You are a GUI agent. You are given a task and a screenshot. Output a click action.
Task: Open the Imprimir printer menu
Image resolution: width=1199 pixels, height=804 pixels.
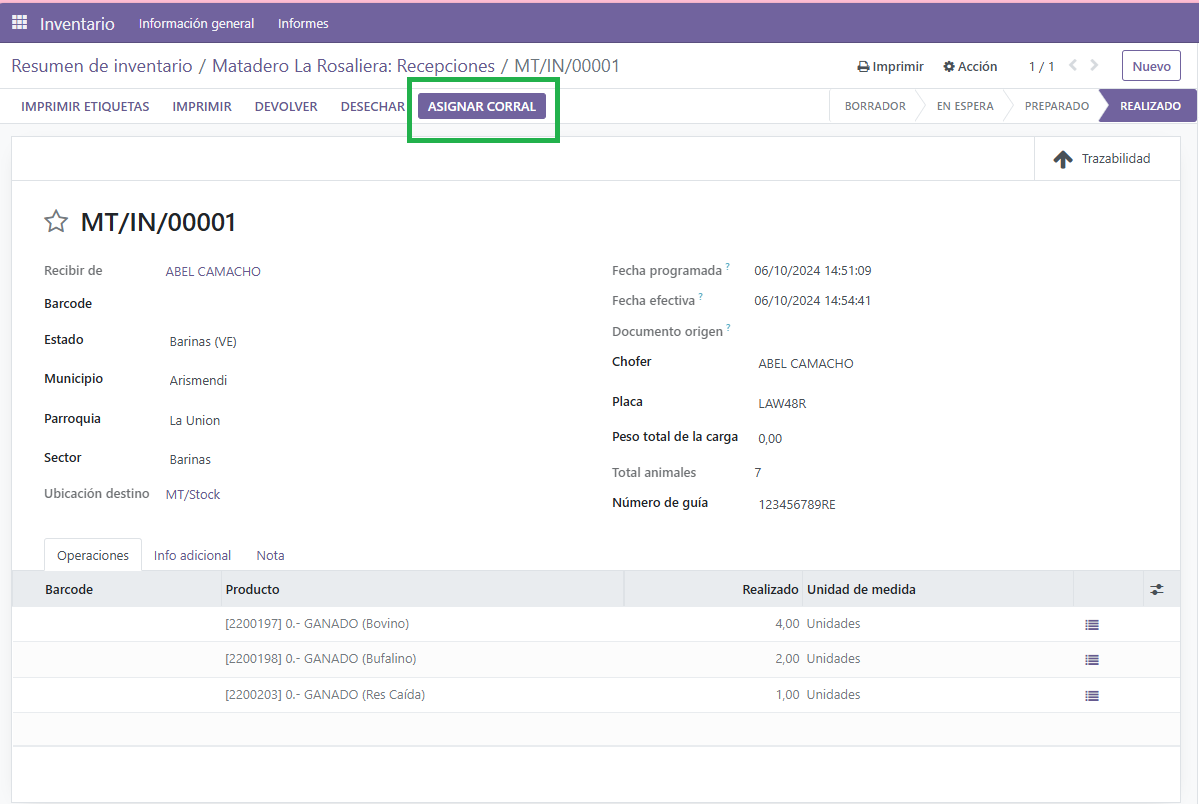(890, 67)
